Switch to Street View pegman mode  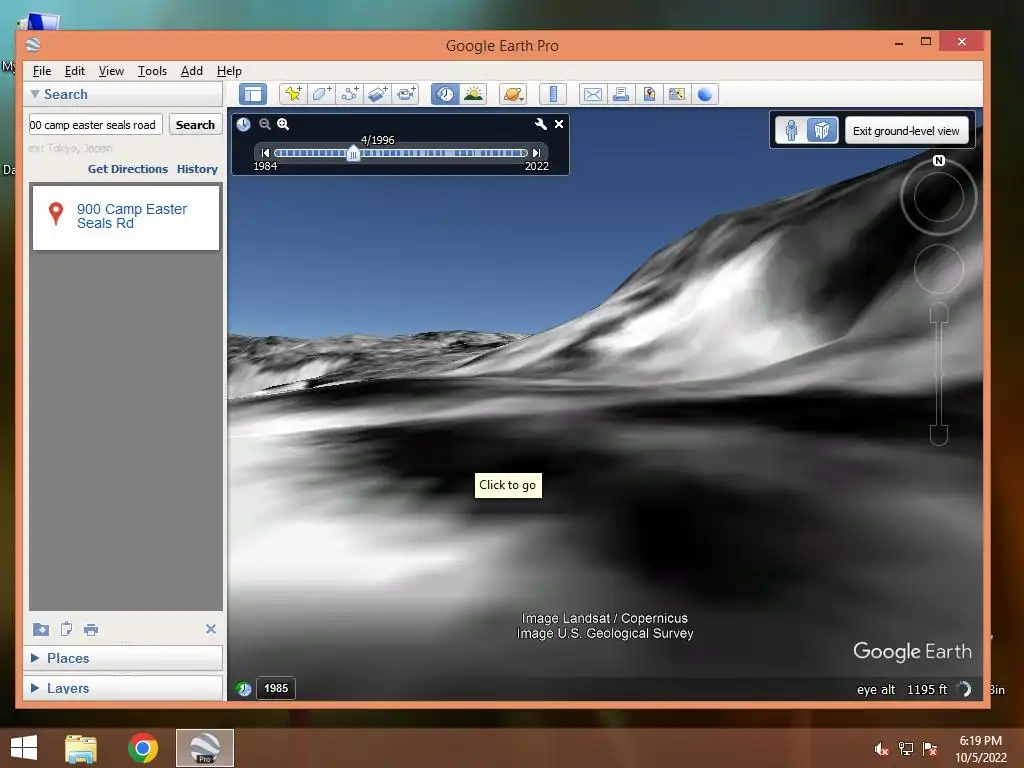[x=791, y=131]
